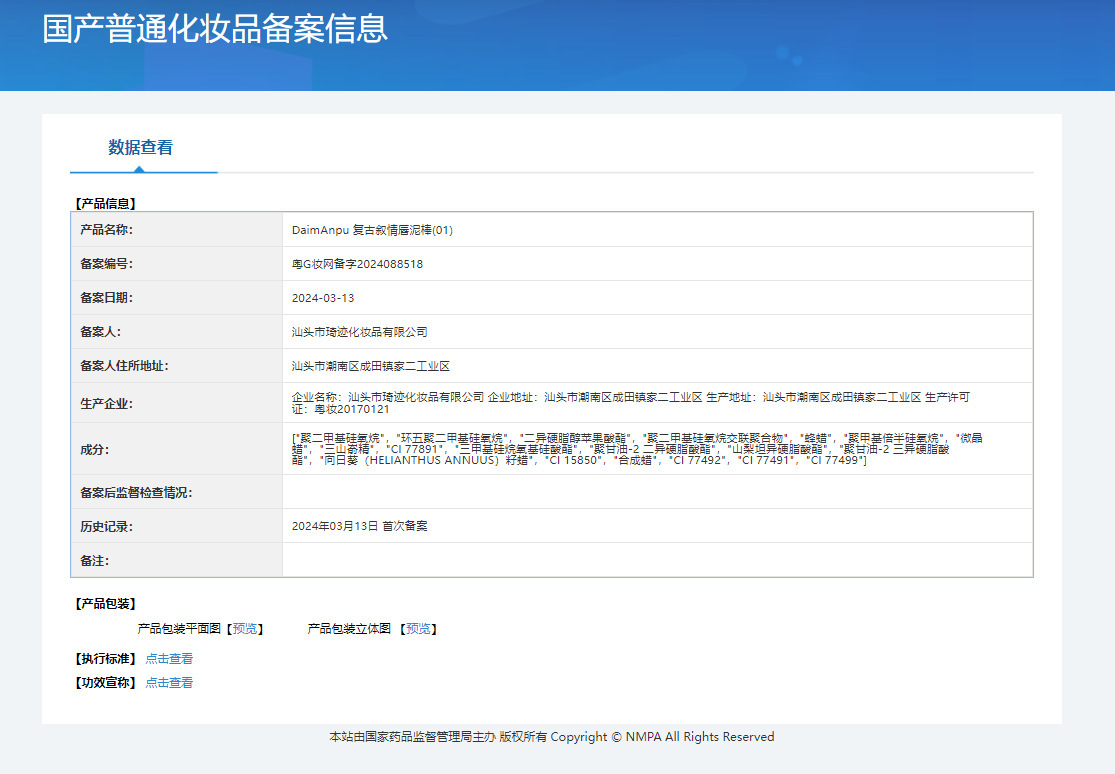Viewport: 1115px width, 774px height.
Task: Click the NMPA copyright footer text
Action: tap(552, 737)
